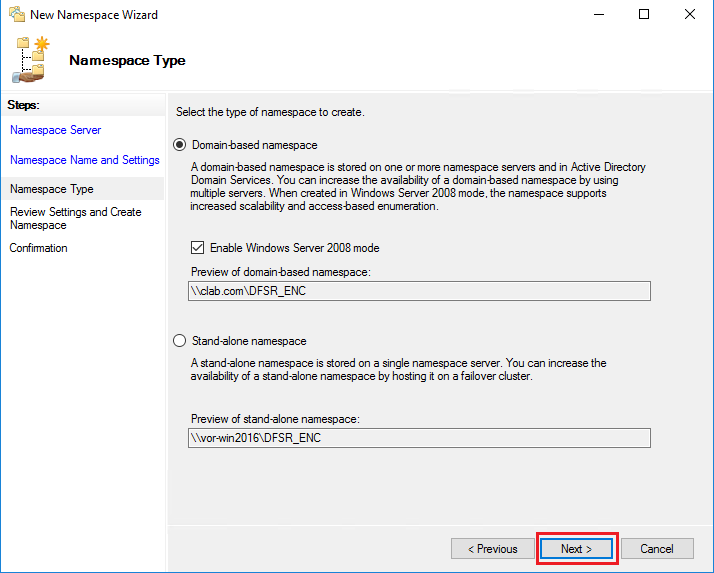Click the Confirmation step in the sidebar
This screenshot has width=714, height=573.
39,248
